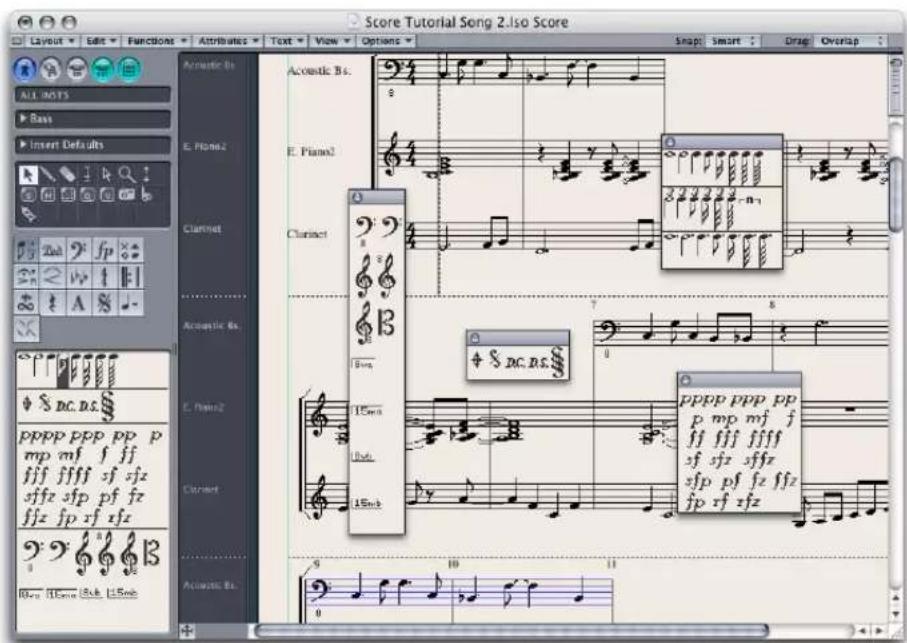The height and width of the screenshot is (643, 907).
Task: Expand the Bass disclosure triangle
Action: tap(23, 119)
